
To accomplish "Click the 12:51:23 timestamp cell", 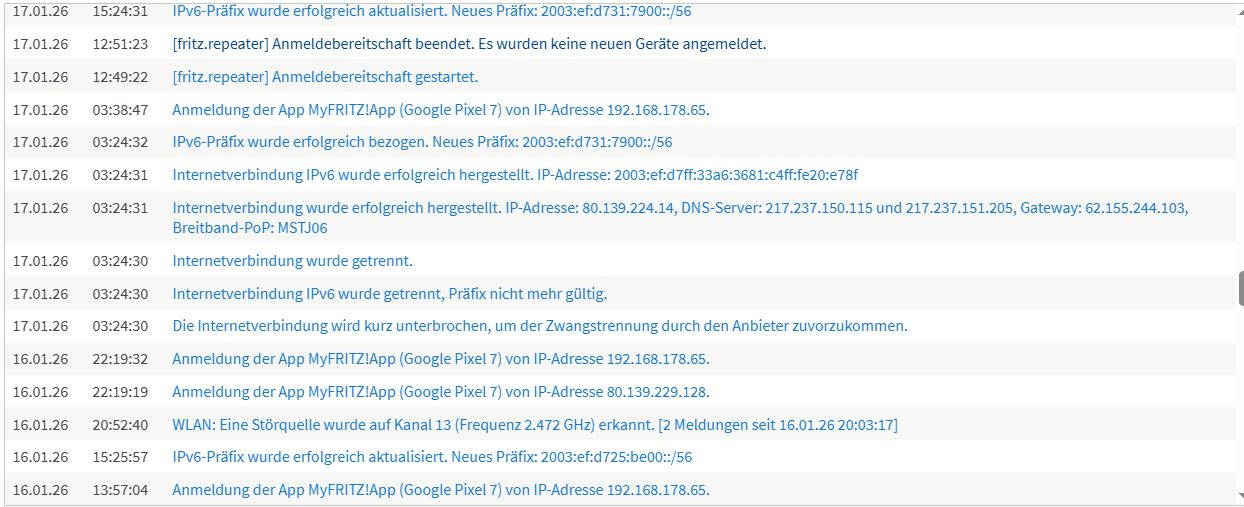I will (120, 44).
